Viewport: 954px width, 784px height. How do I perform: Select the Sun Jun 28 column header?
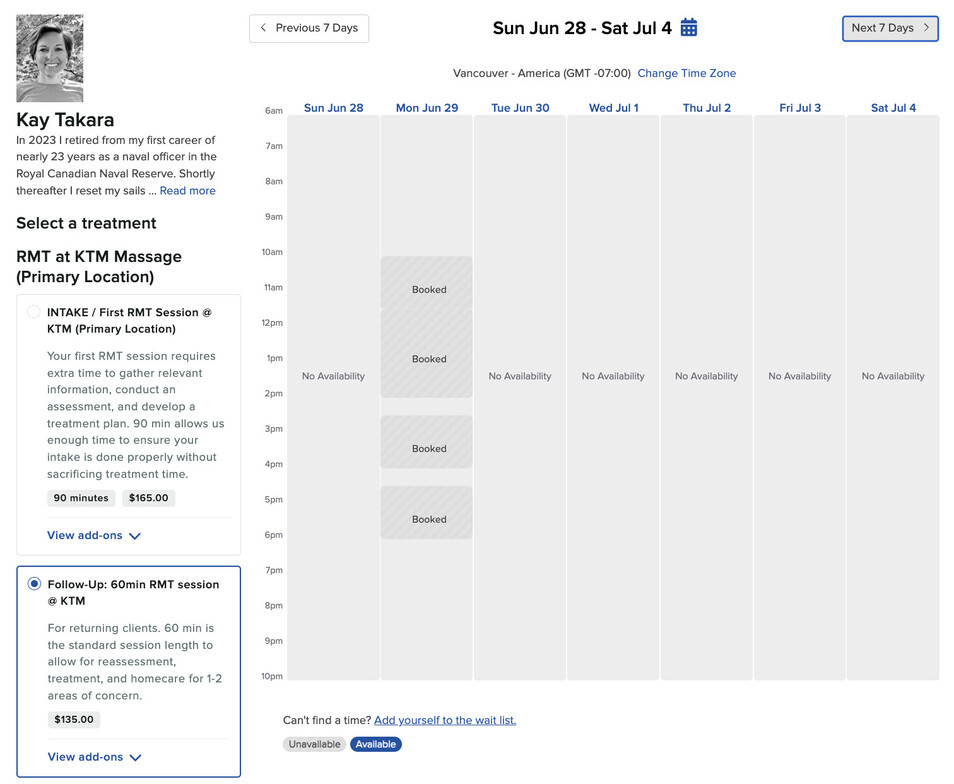point(333,108)
